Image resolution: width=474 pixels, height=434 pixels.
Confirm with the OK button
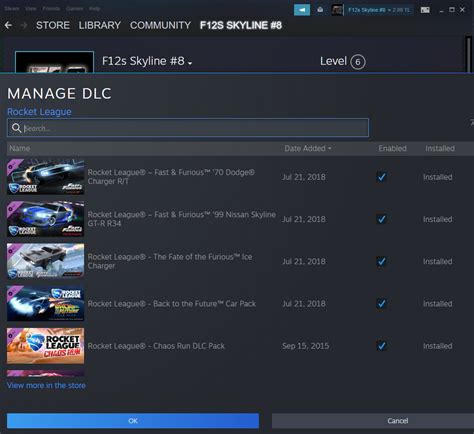133,421
